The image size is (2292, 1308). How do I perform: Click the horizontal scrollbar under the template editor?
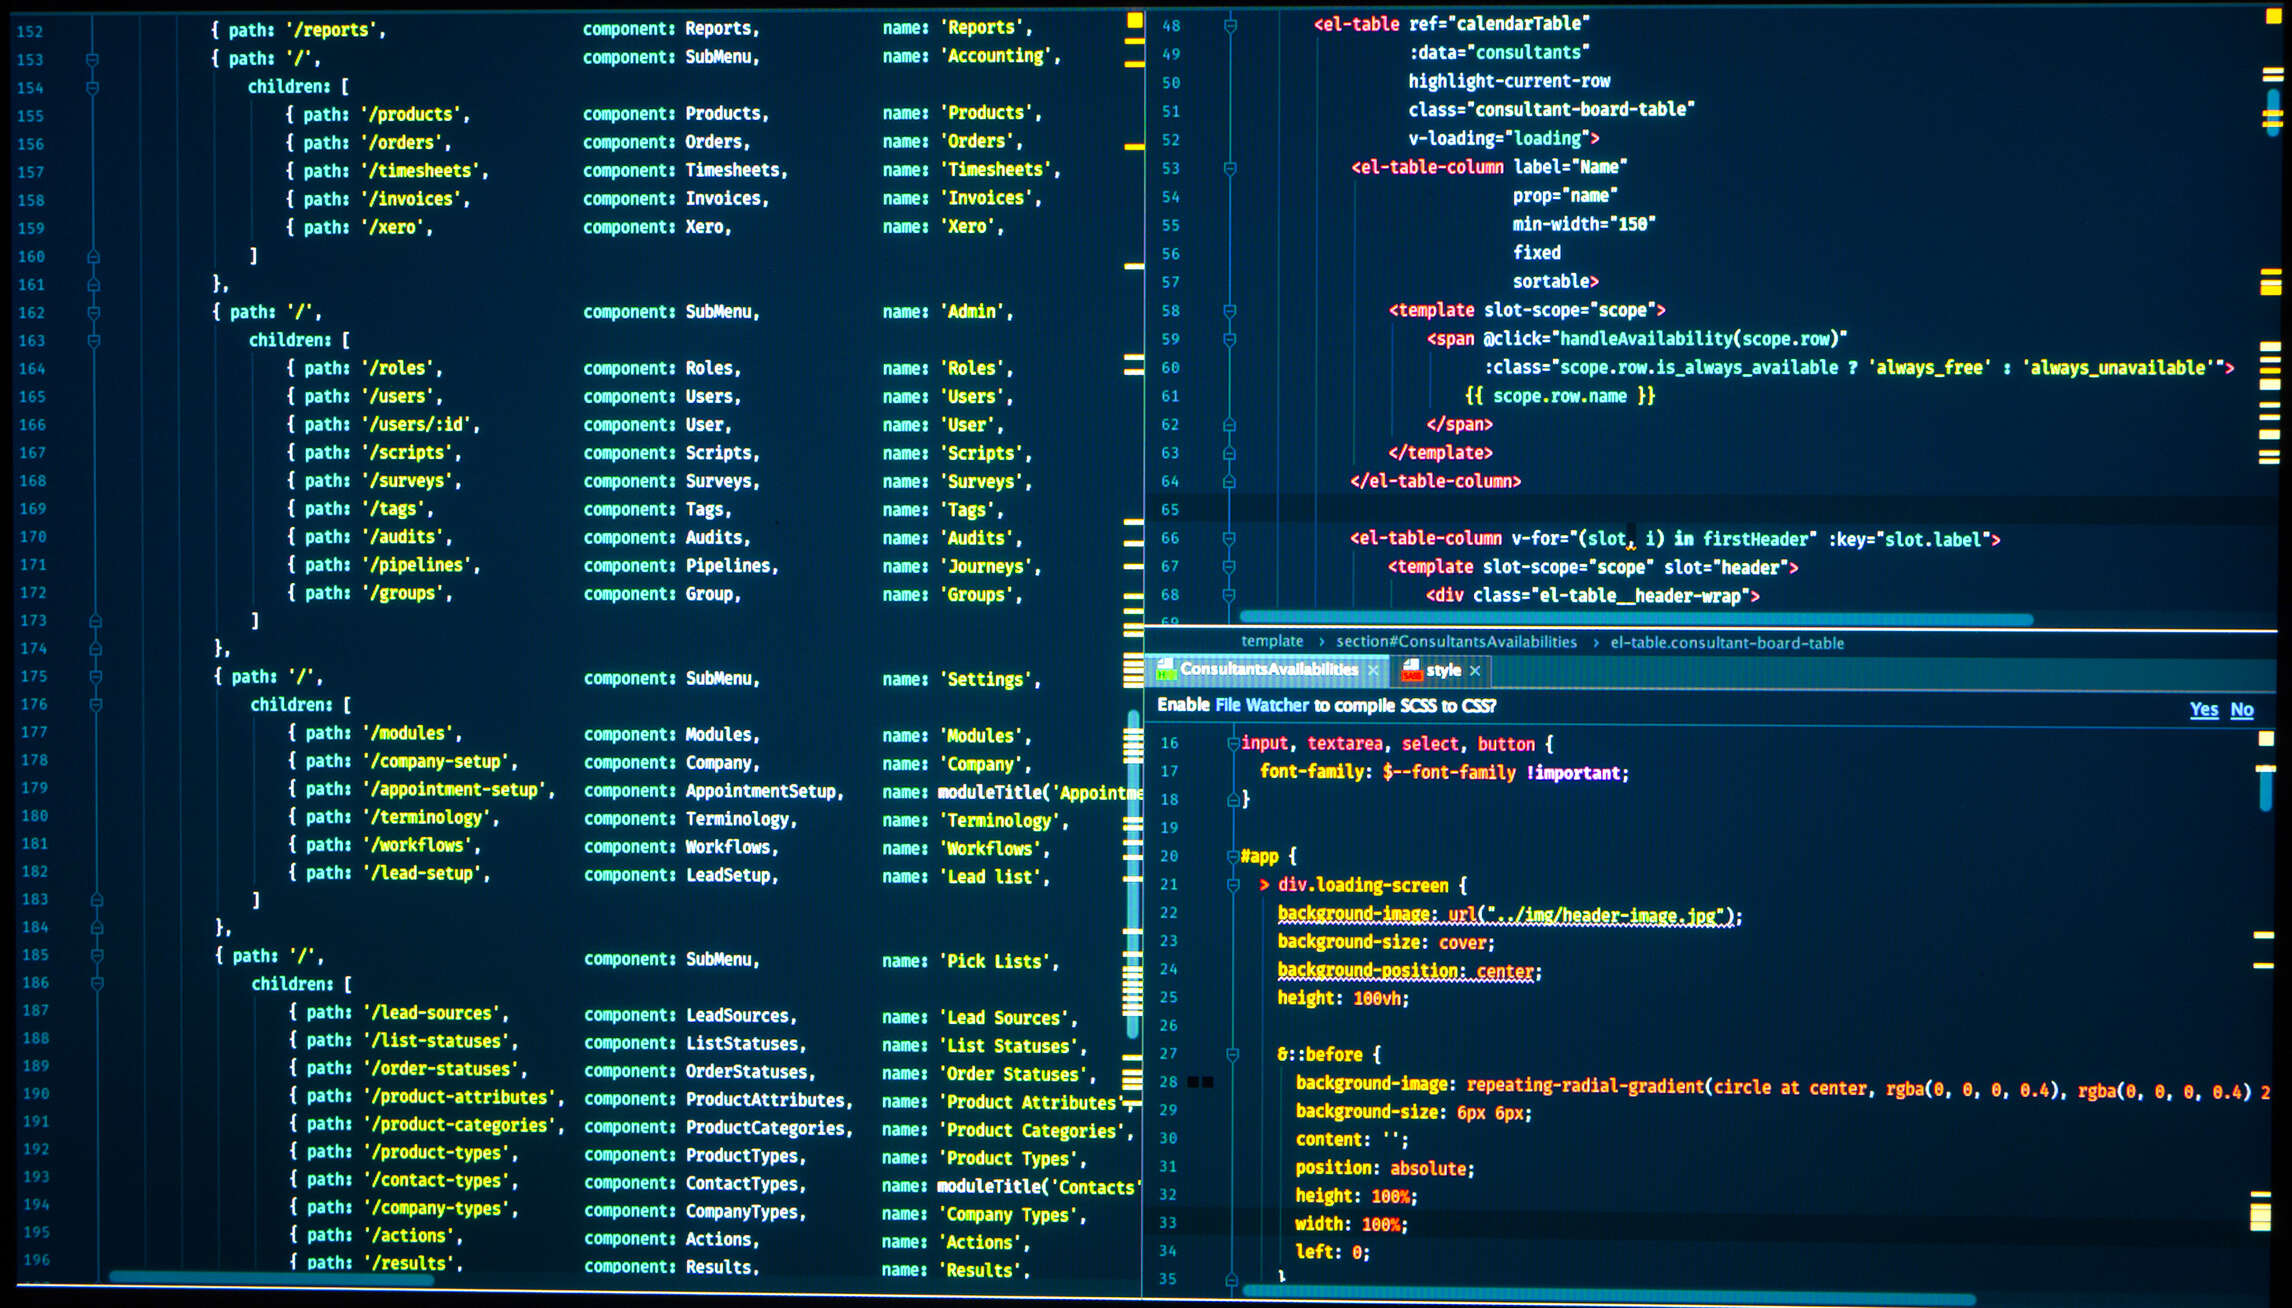[1635, 619]
